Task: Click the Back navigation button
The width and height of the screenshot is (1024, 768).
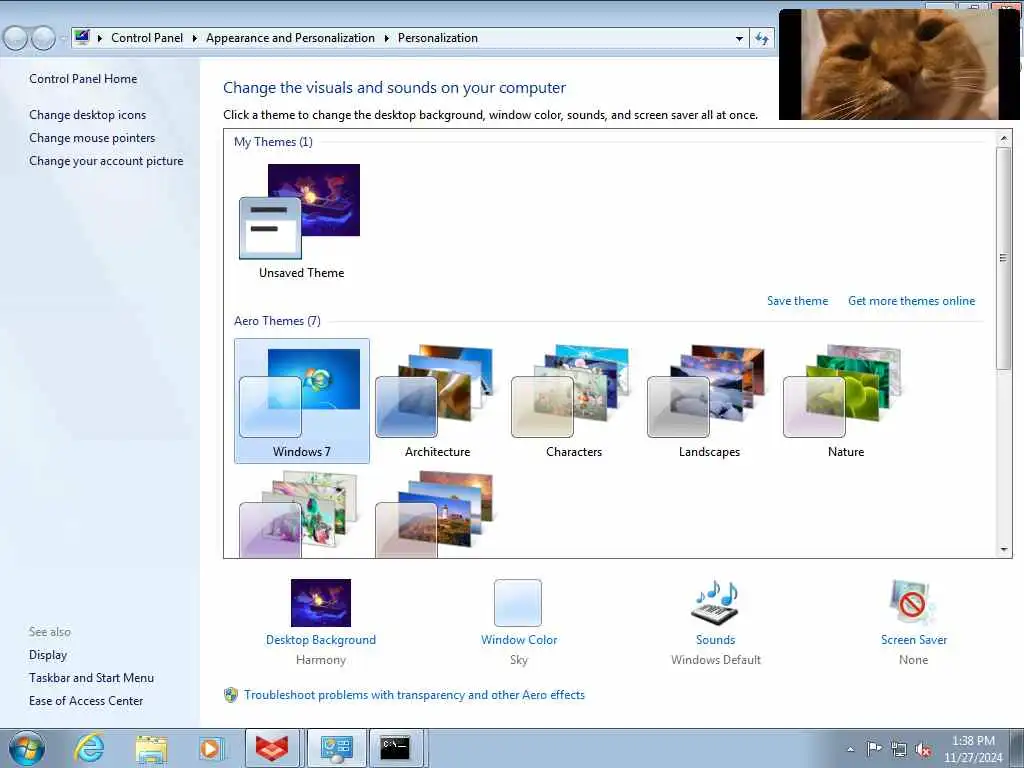Action: click(16, 39)
